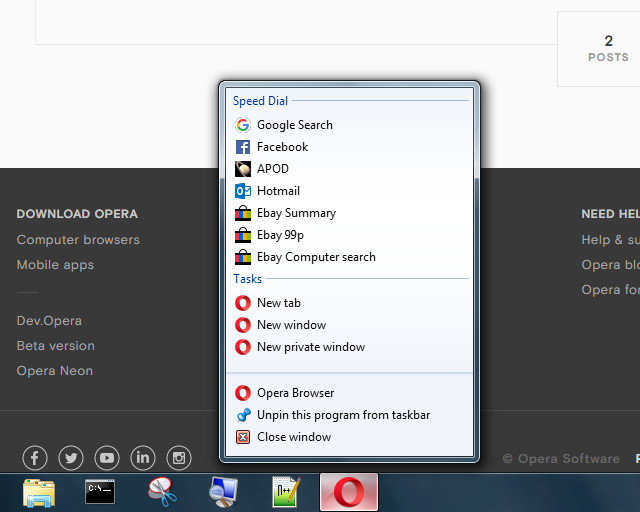
Task: Open Hotmail speed dial entry
Action: (349, 191)
